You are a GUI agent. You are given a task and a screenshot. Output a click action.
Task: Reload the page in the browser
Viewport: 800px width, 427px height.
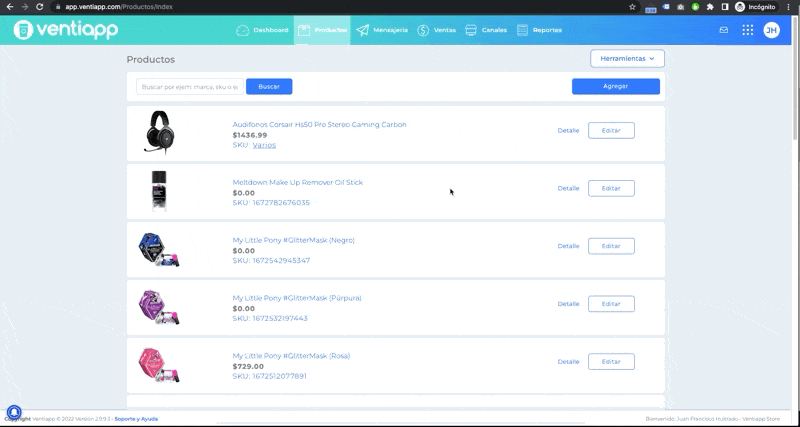(x=40, y=7)
